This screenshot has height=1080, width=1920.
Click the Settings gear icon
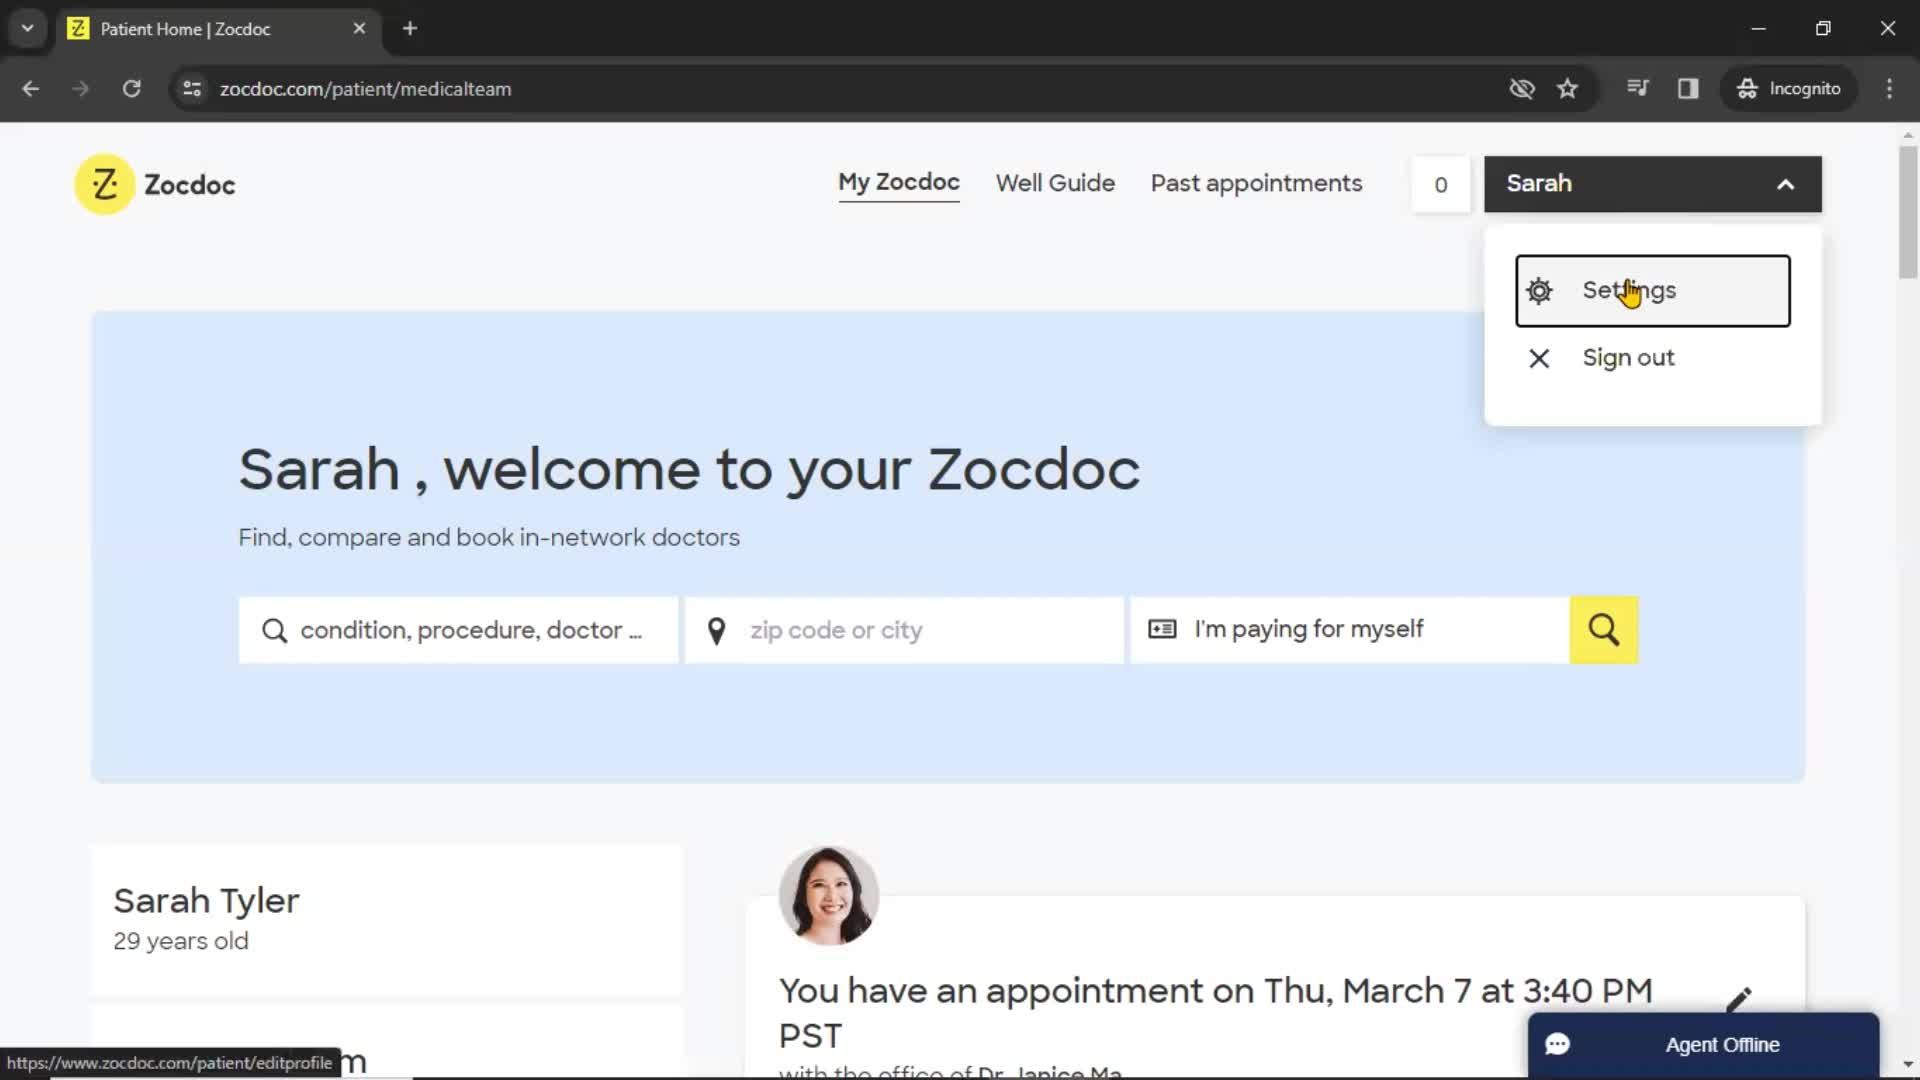tap(1539, 291)
